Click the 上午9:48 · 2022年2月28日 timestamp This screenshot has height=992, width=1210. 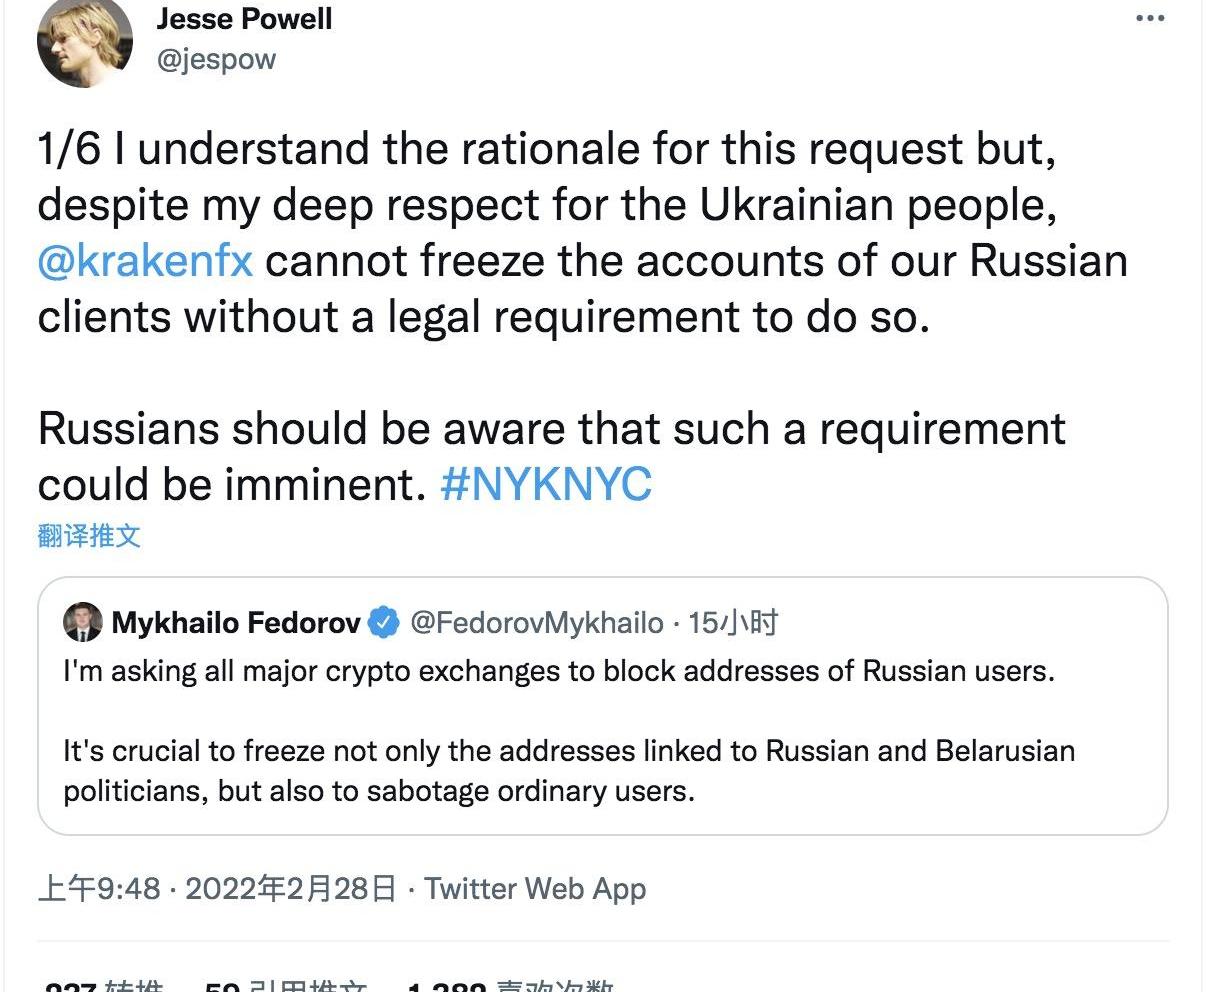point(216,888)
